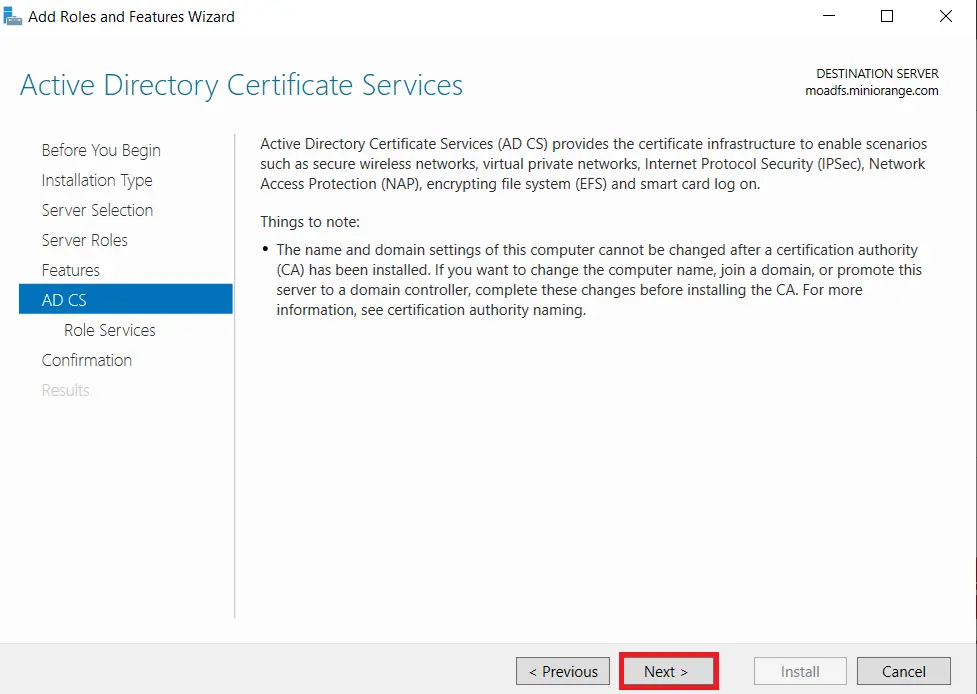The image size is (977, 694).
Task: Select the grayed-out Results step
Action: pyautogui.click(x=65, y=390)
